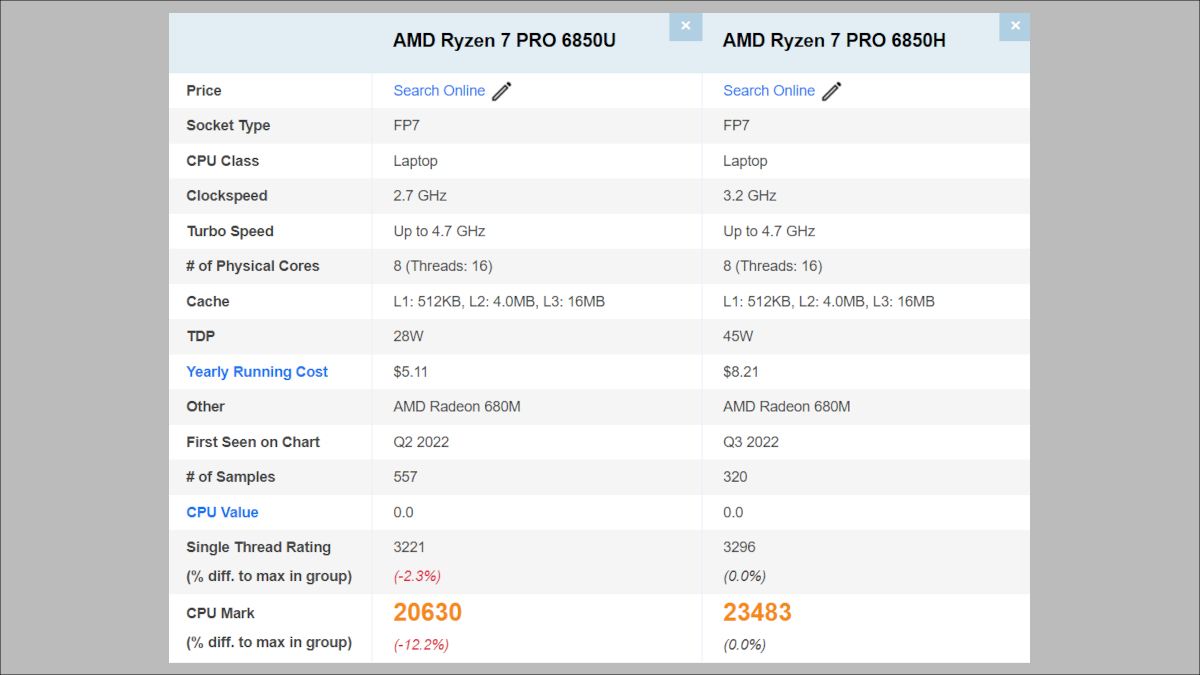Select the TDP row label

point(200,336)
